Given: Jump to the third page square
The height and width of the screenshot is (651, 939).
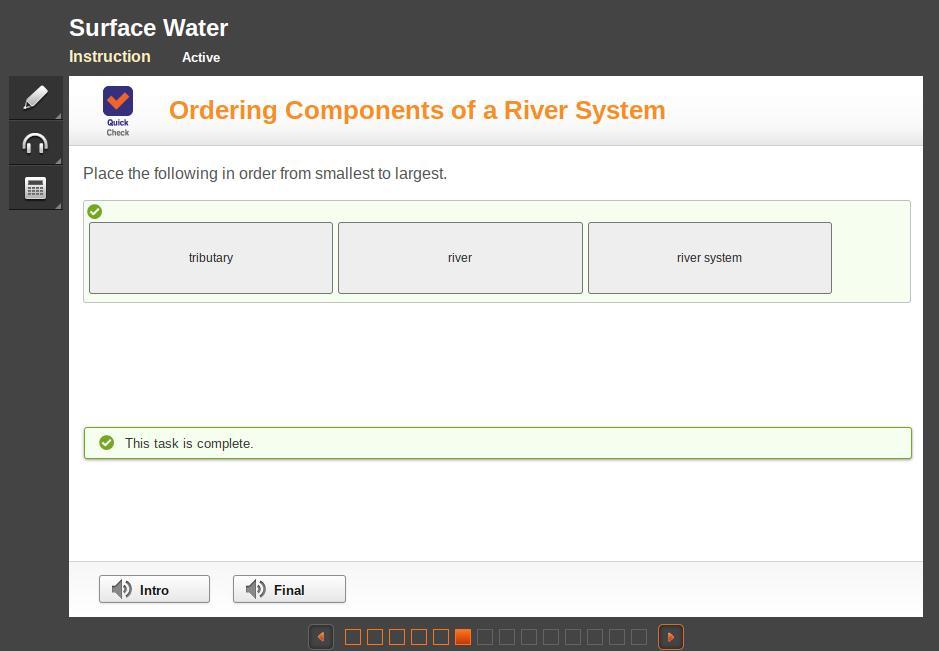Looking at the screenshot, I should tap(397, 637).
